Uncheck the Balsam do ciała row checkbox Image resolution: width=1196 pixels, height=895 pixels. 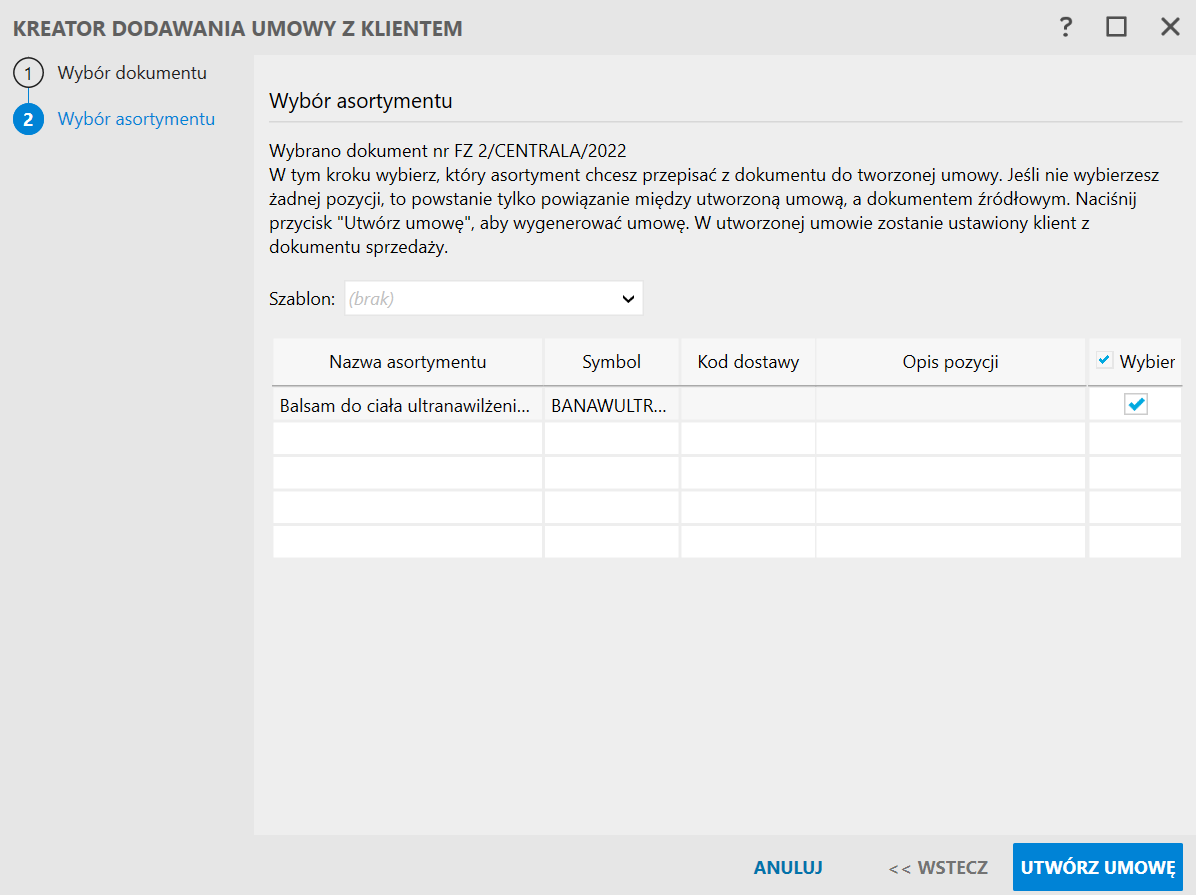(x=1136, y=404)
